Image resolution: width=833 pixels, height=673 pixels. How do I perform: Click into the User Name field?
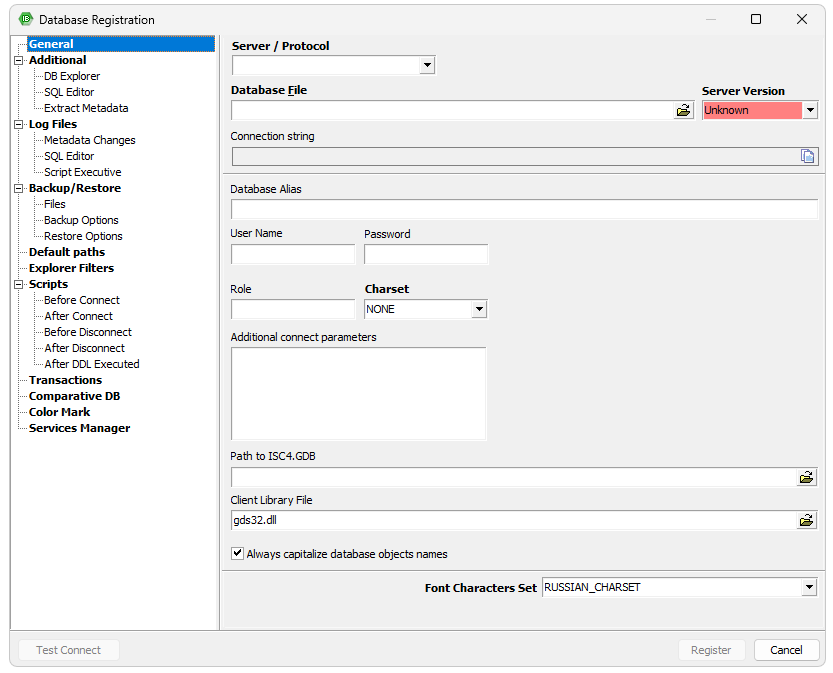[293, 254]
